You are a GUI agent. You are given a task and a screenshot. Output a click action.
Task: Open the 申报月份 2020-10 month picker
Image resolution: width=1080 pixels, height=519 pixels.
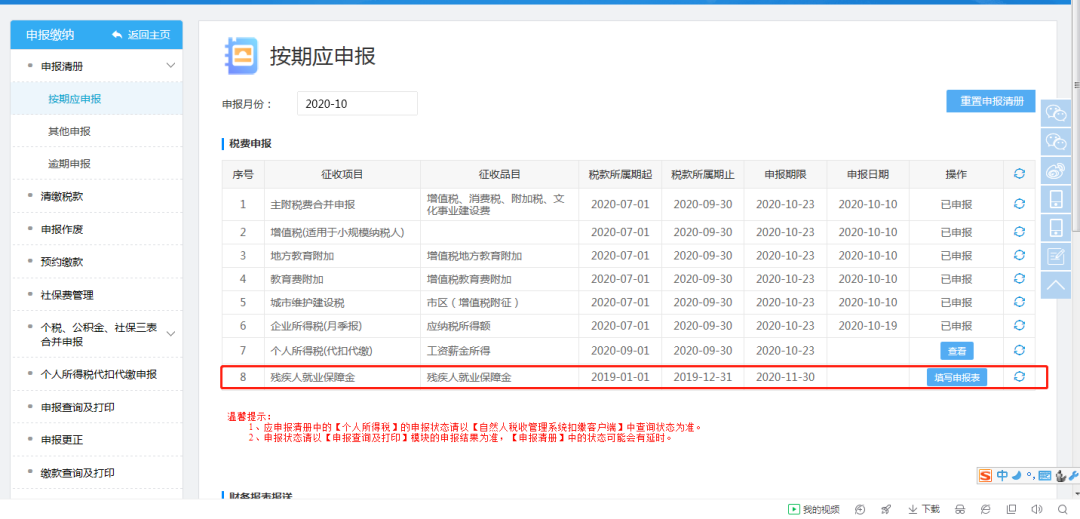click(357, 104)
